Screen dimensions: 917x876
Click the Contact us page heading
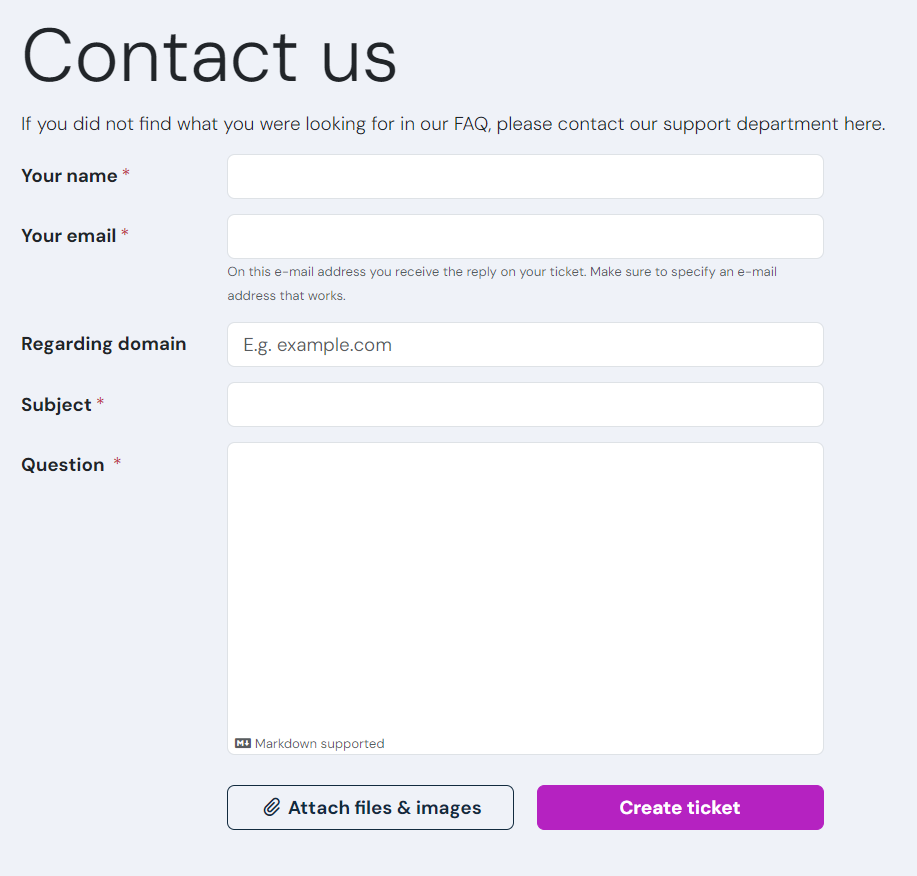(x=208, y=57)
